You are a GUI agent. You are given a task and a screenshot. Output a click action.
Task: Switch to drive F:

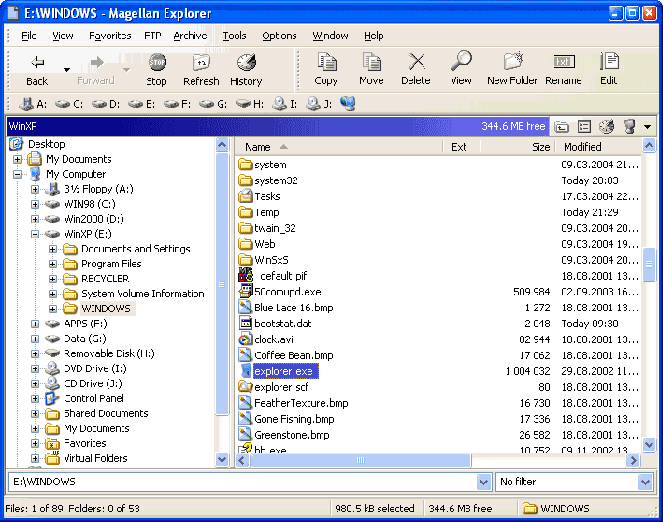tap(177, 104)
